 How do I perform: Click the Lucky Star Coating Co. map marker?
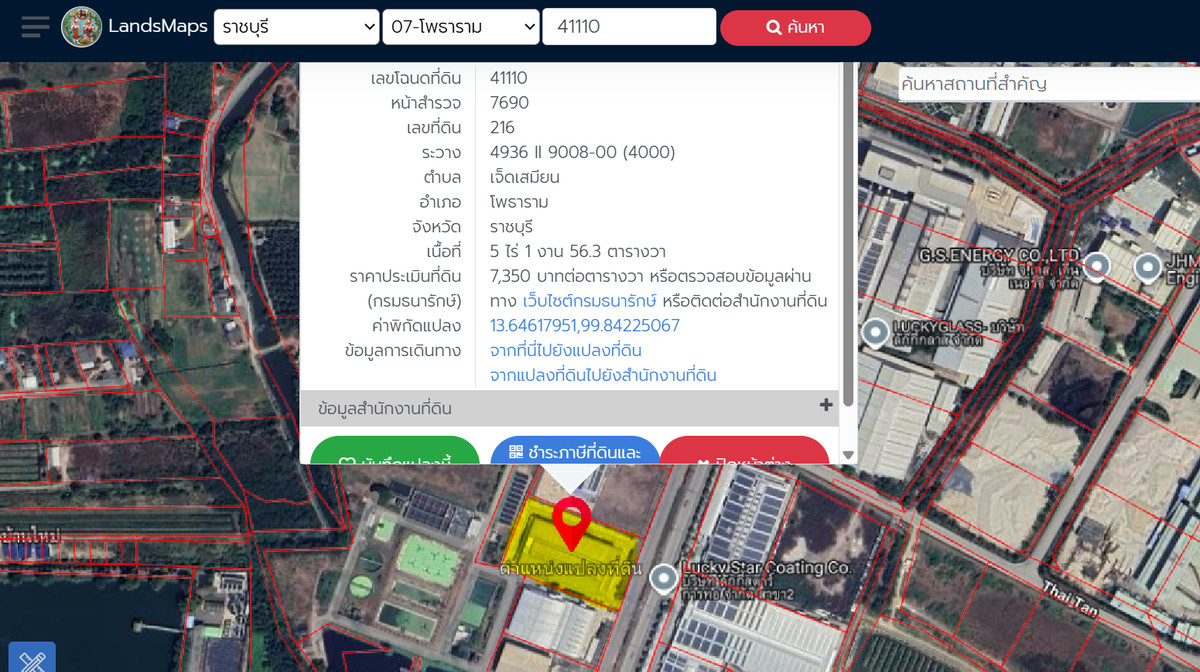(663, 577)
